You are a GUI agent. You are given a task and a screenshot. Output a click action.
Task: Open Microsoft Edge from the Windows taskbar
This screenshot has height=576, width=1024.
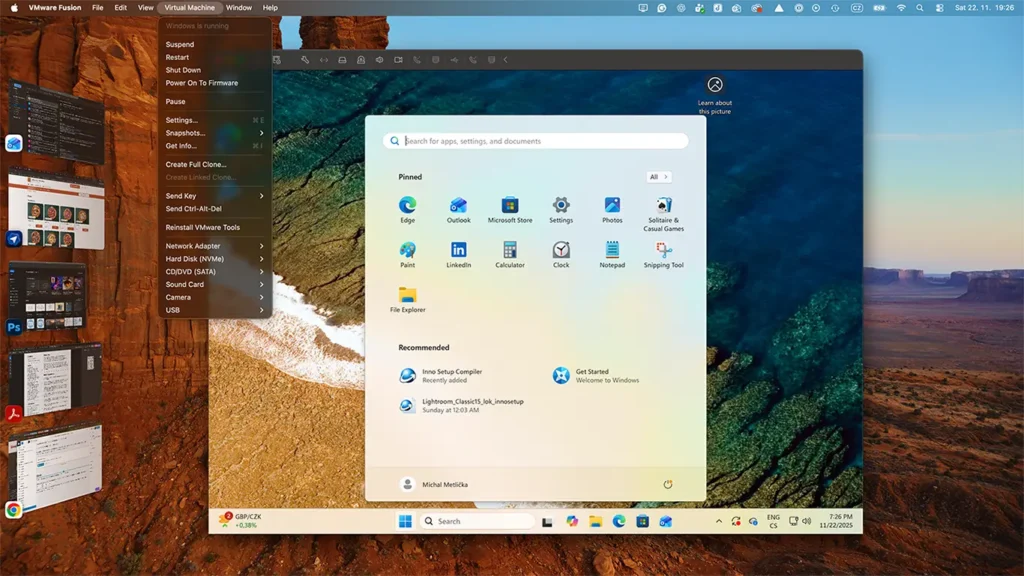[618, 521]
